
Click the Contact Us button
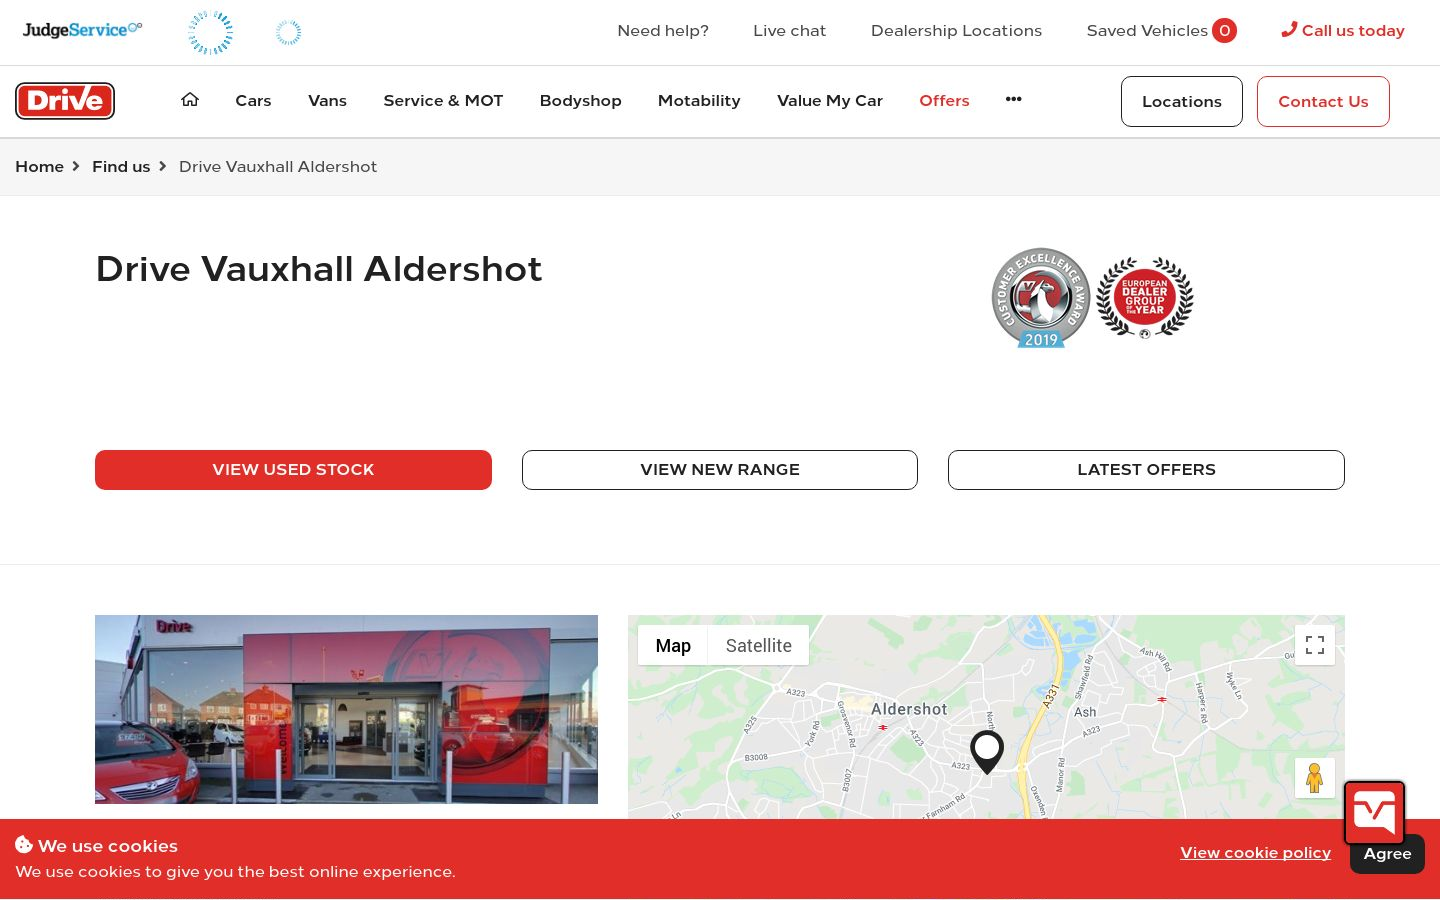(1323, 101)
